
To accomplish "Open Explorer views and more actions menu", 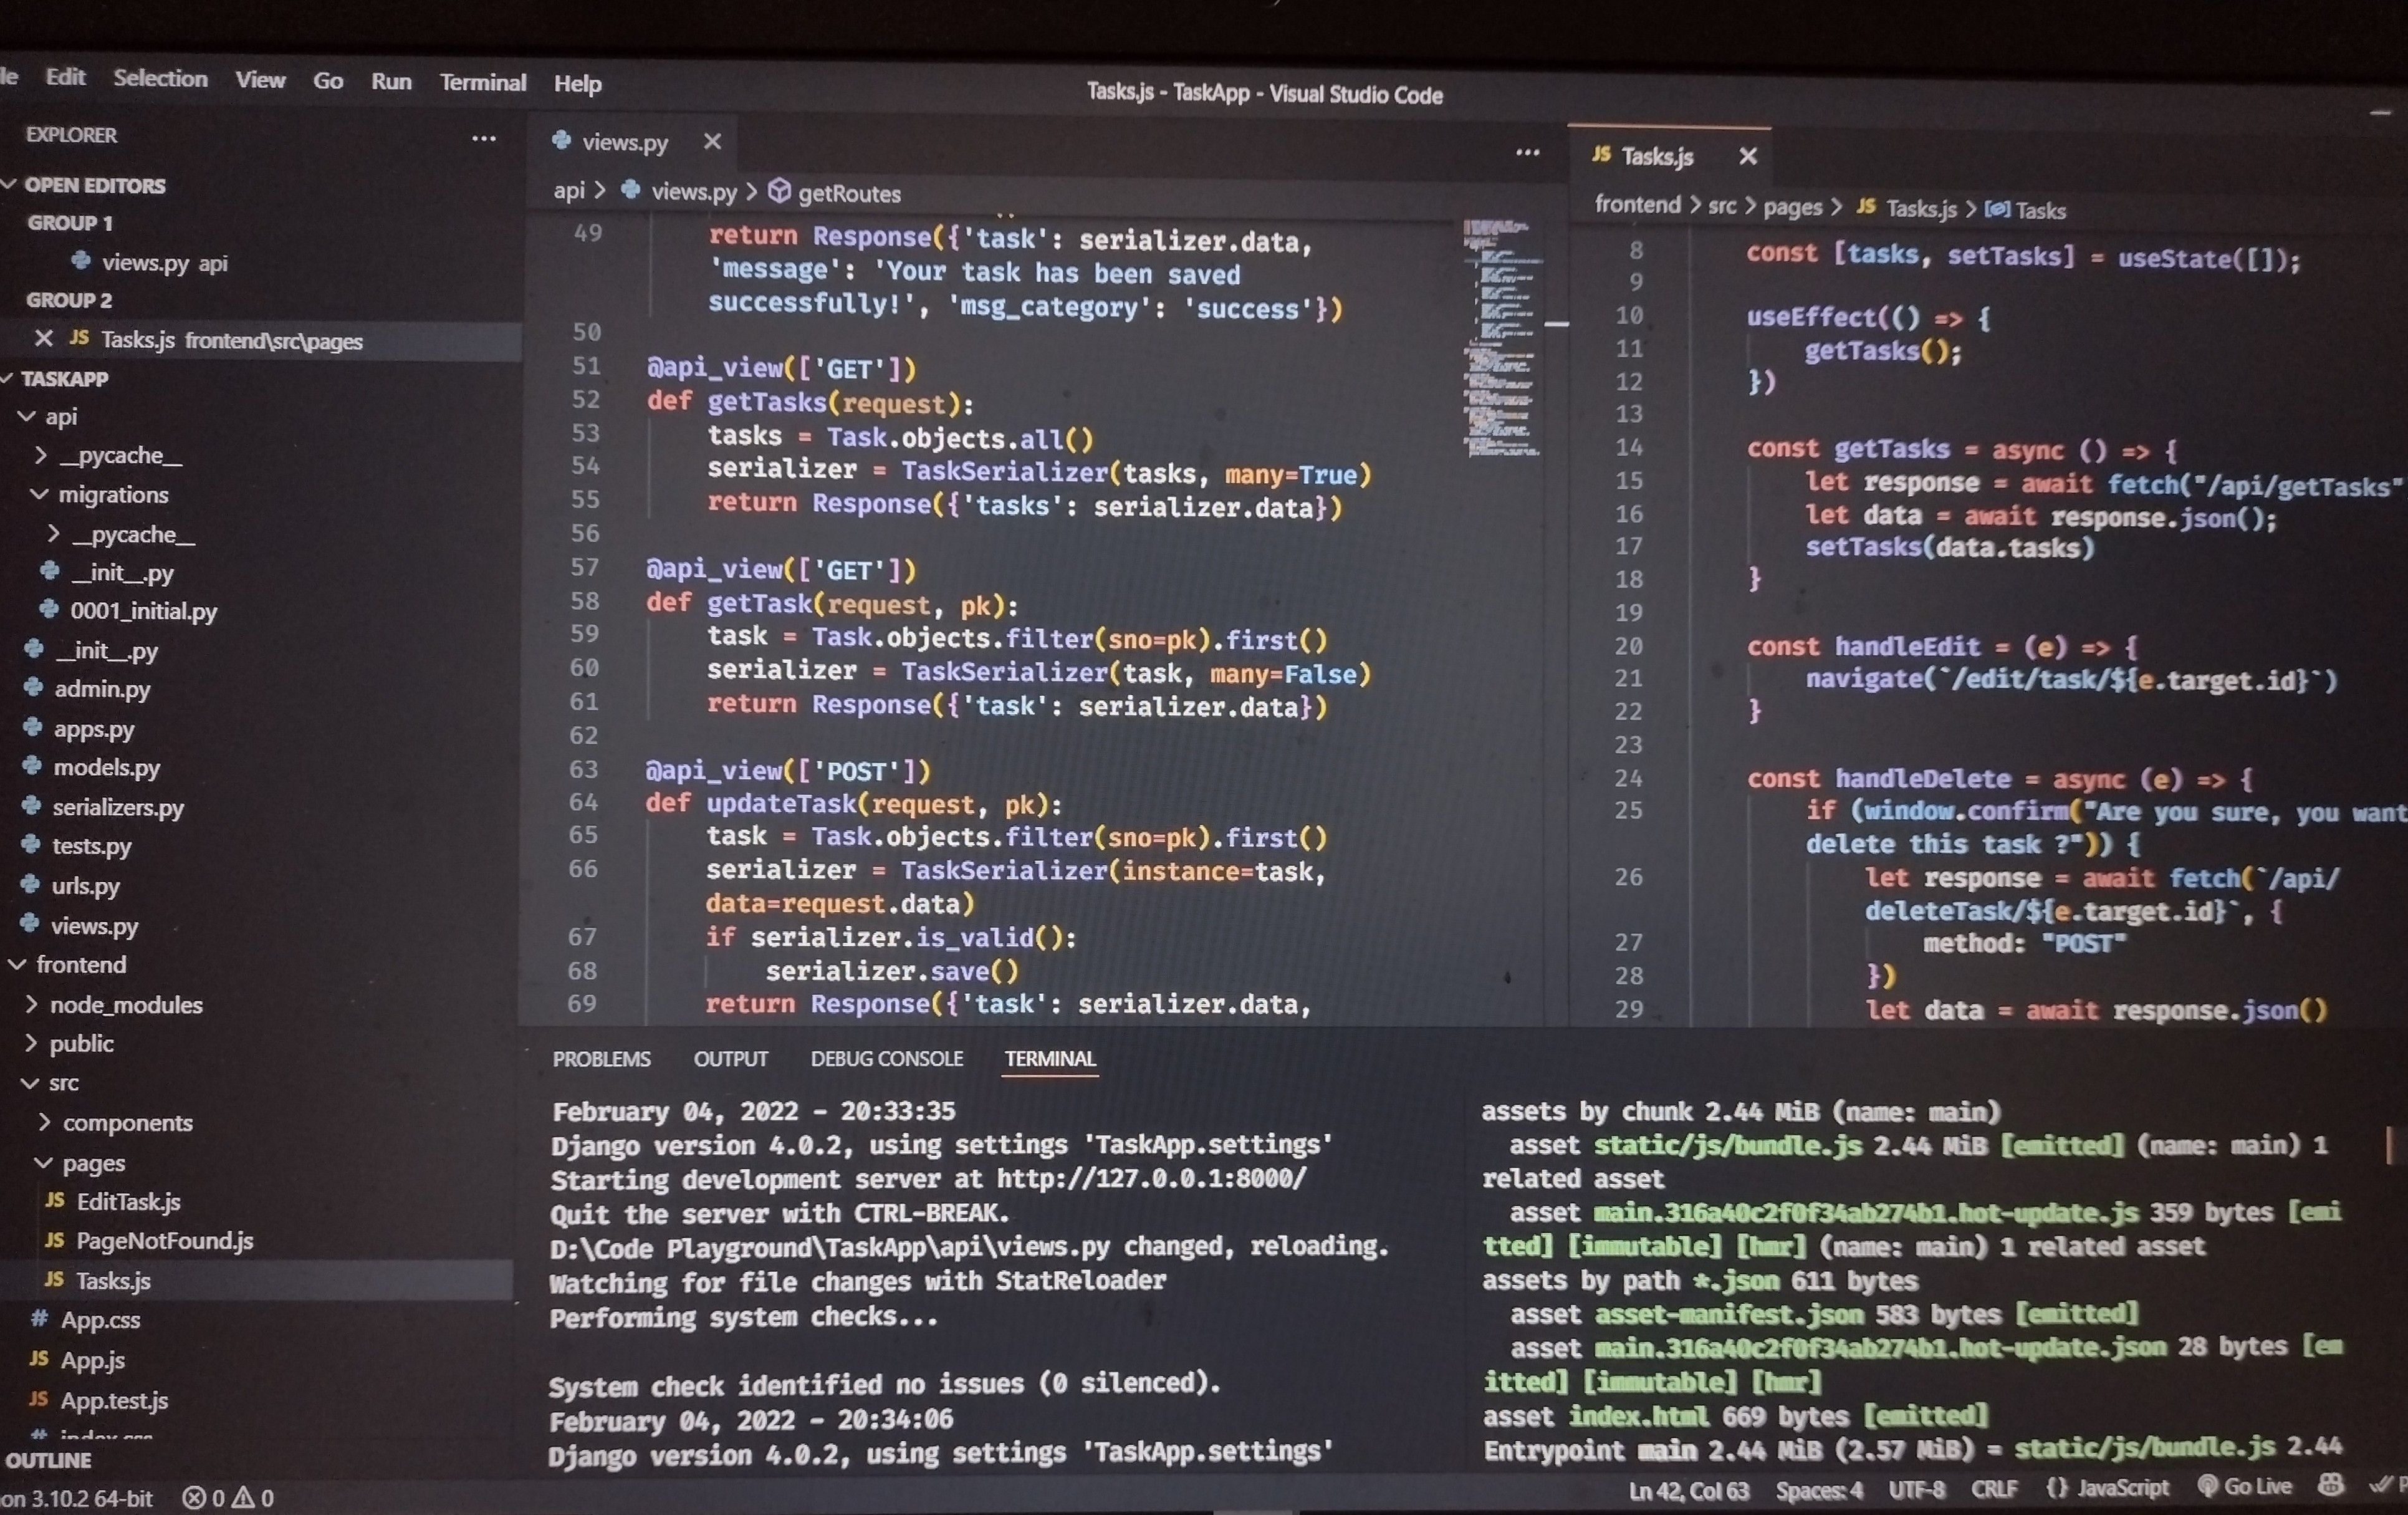I will coord(484,139).
